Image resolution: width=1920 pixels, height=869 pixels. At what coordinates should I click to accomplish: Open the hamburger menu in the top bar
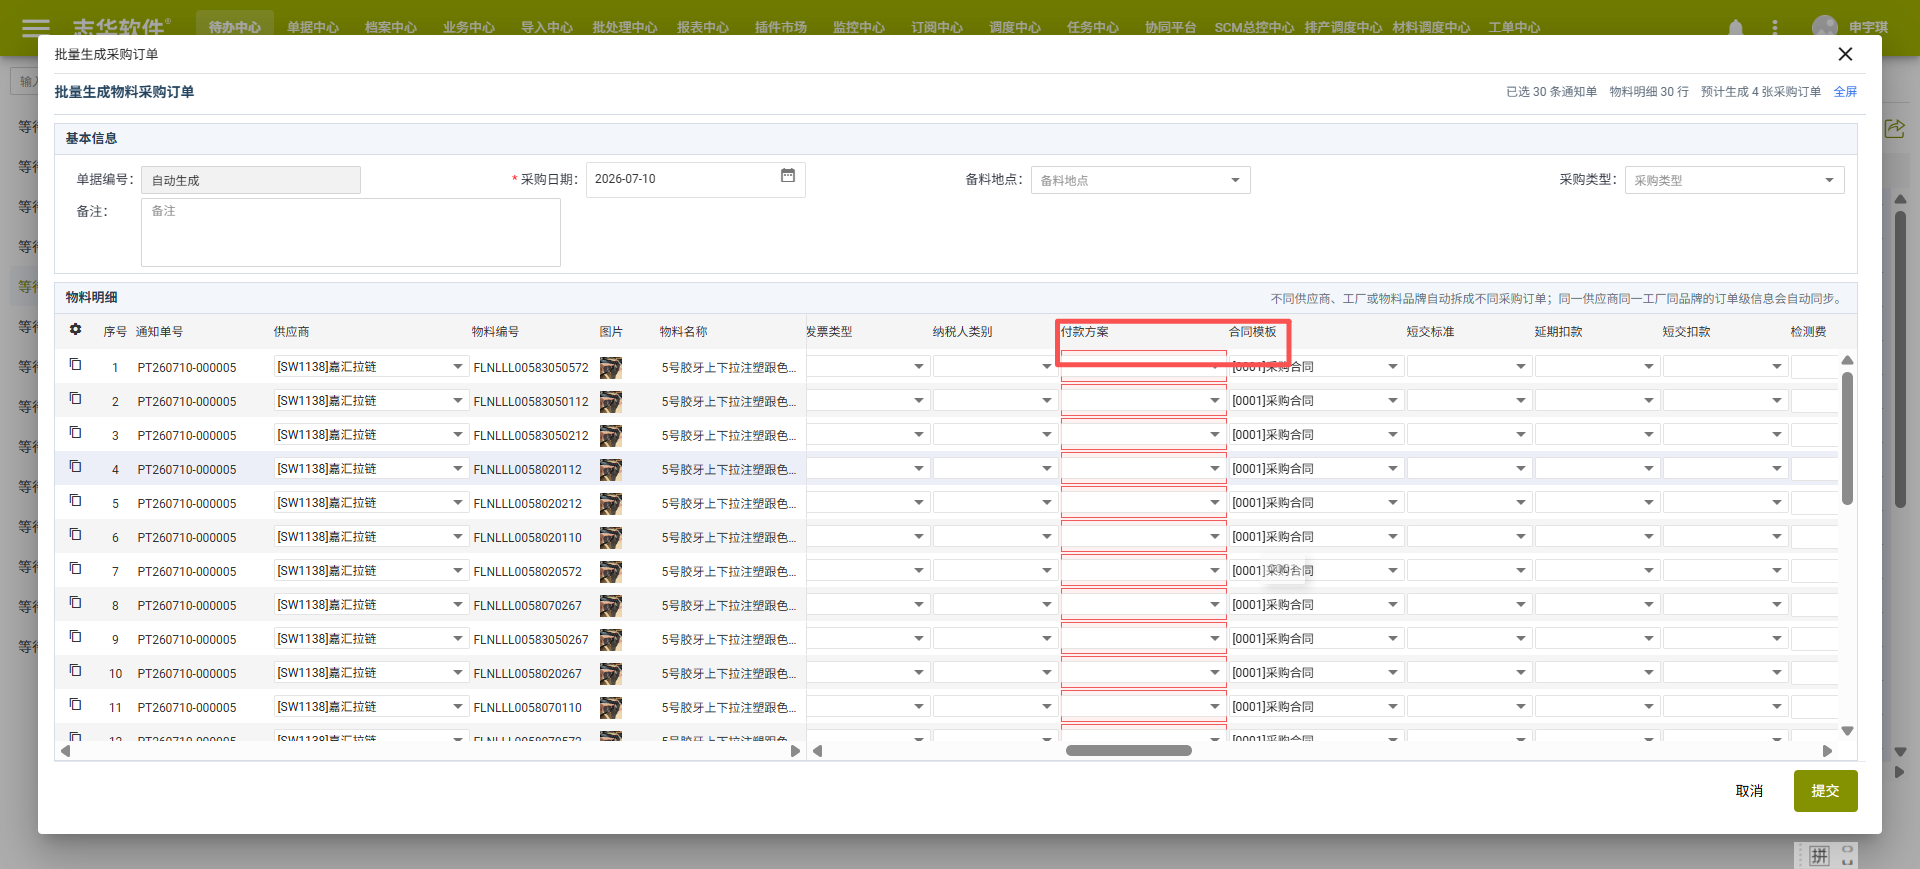pos(36,27)
